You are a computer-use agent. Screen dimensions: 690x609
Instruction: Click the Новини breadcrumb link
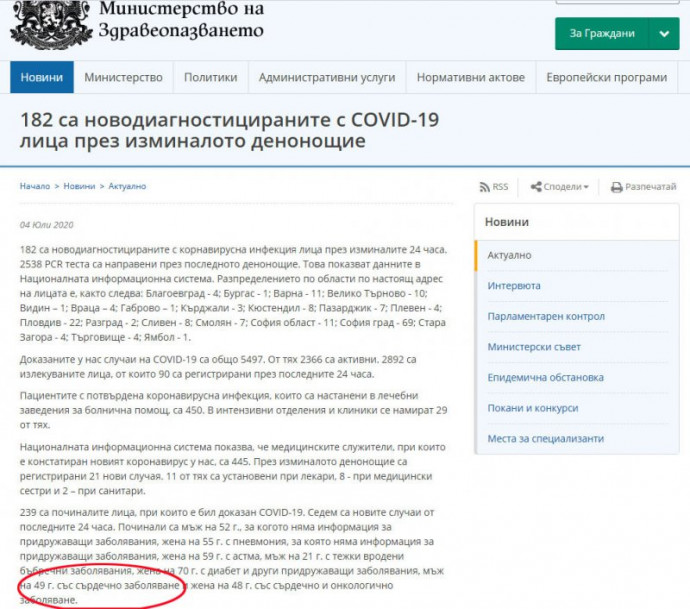point(79,186)
